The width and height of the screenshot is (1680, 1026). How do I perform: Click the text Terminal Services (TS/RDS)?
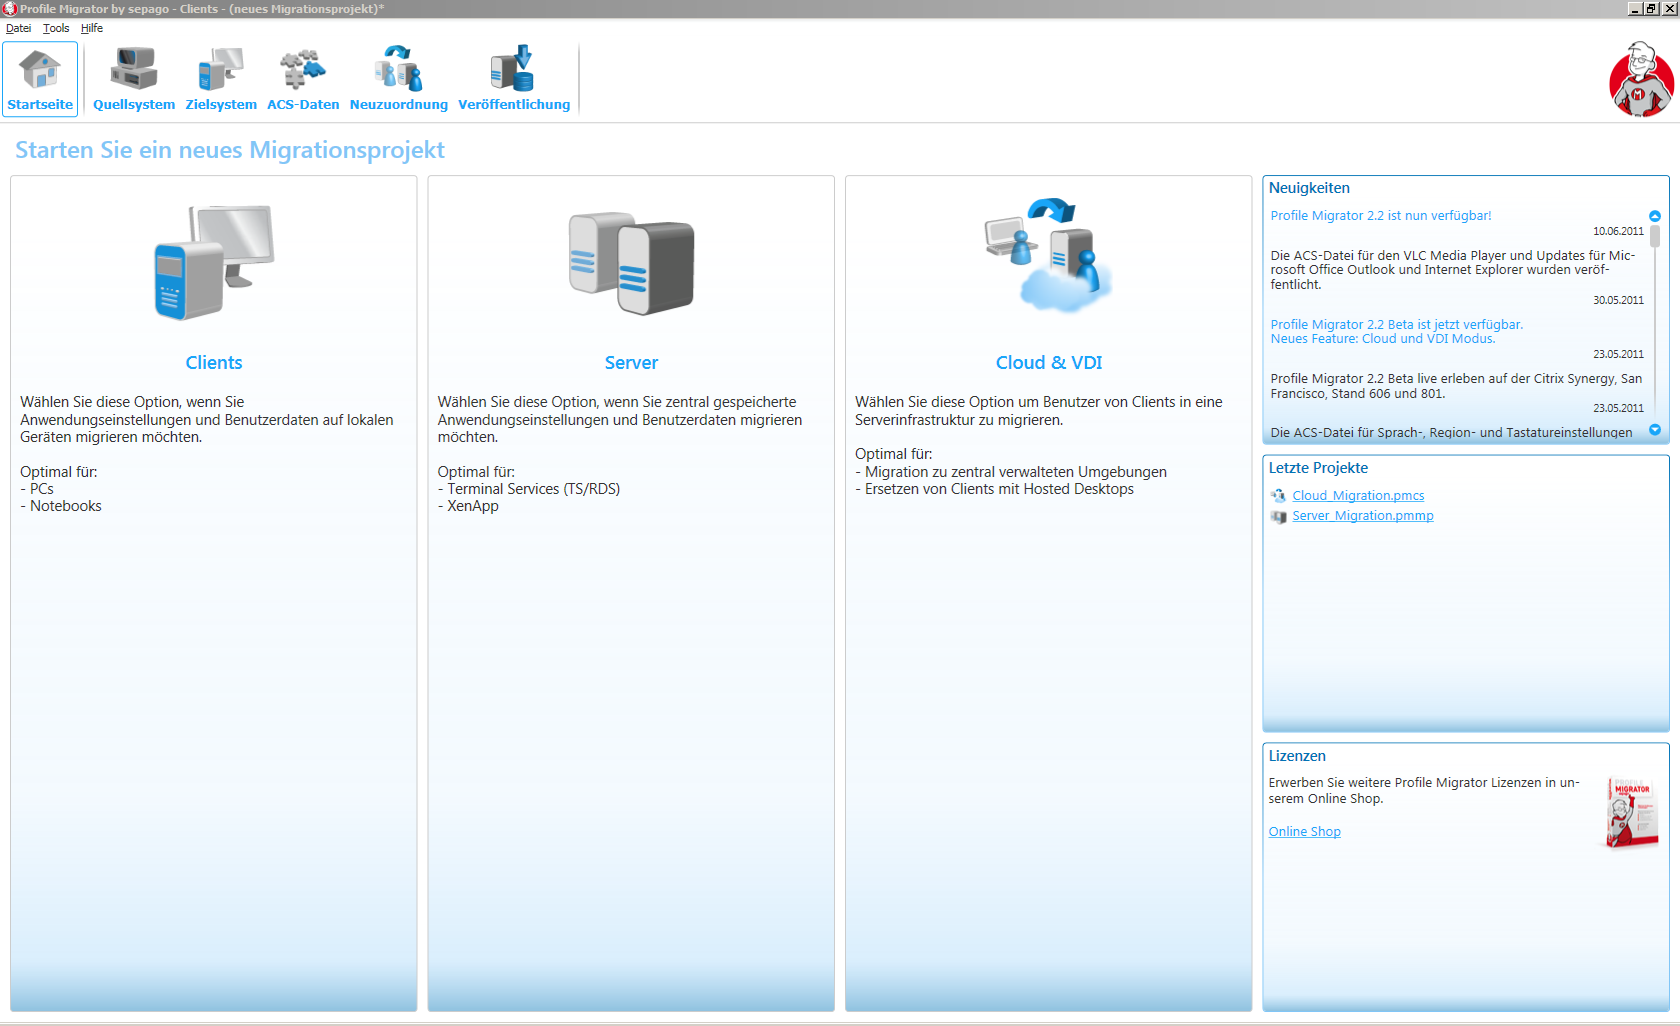pyautogui.click(x=534, y=489)
